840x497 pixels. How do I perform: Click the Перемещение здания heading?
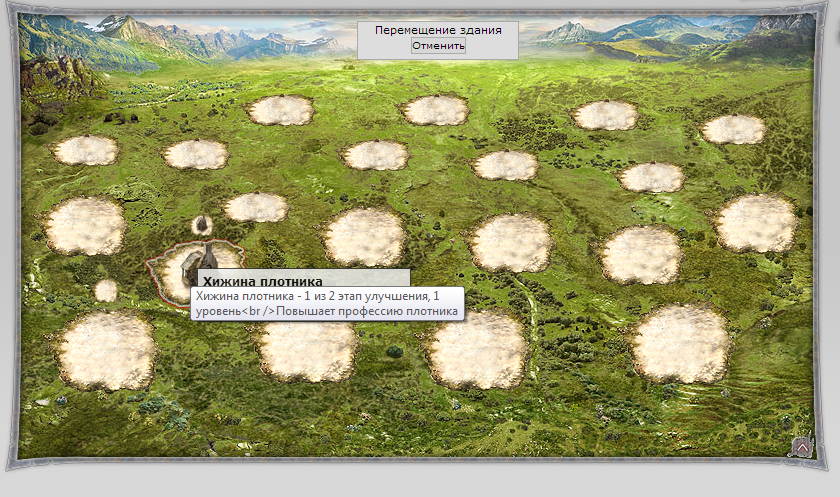click(x=438, y=30)
